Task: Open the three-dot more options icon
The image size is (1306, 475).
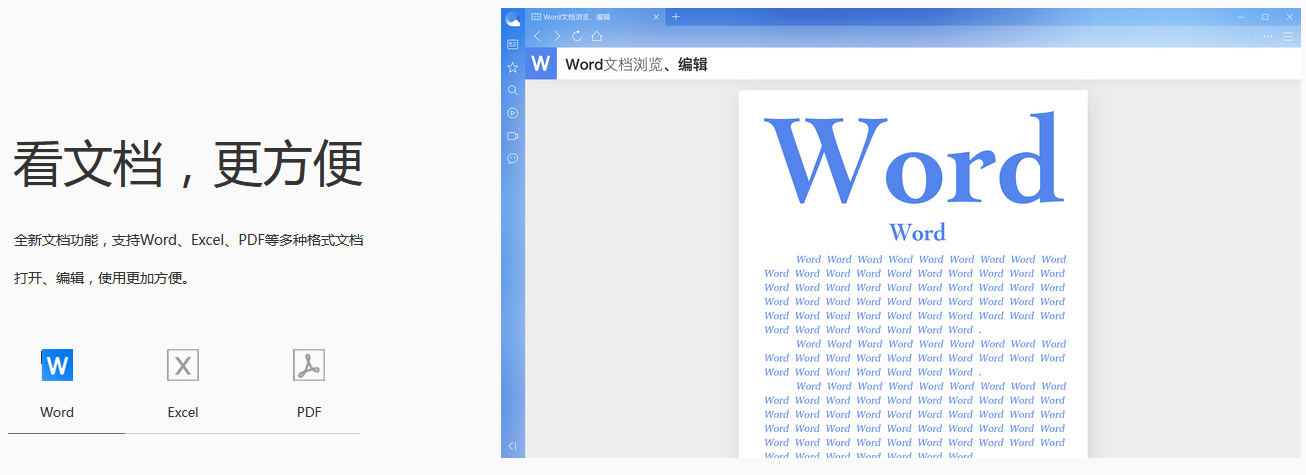Action: (1268, 36)
